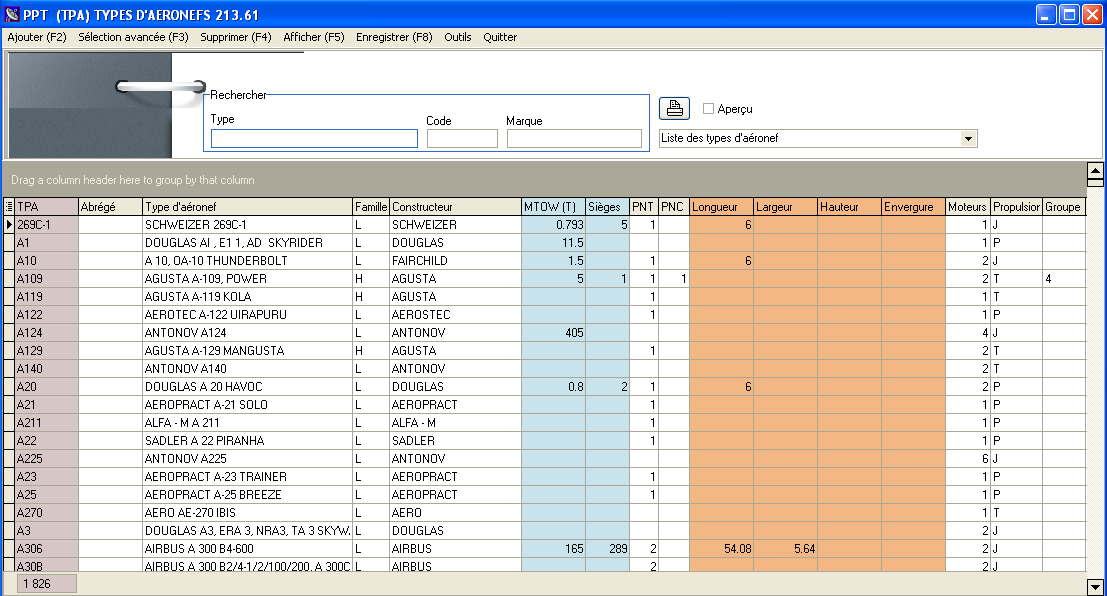This screenshot has width=1107, height=596.
Task: Click the Longueur column header
Action: click(x=721, y=207)
